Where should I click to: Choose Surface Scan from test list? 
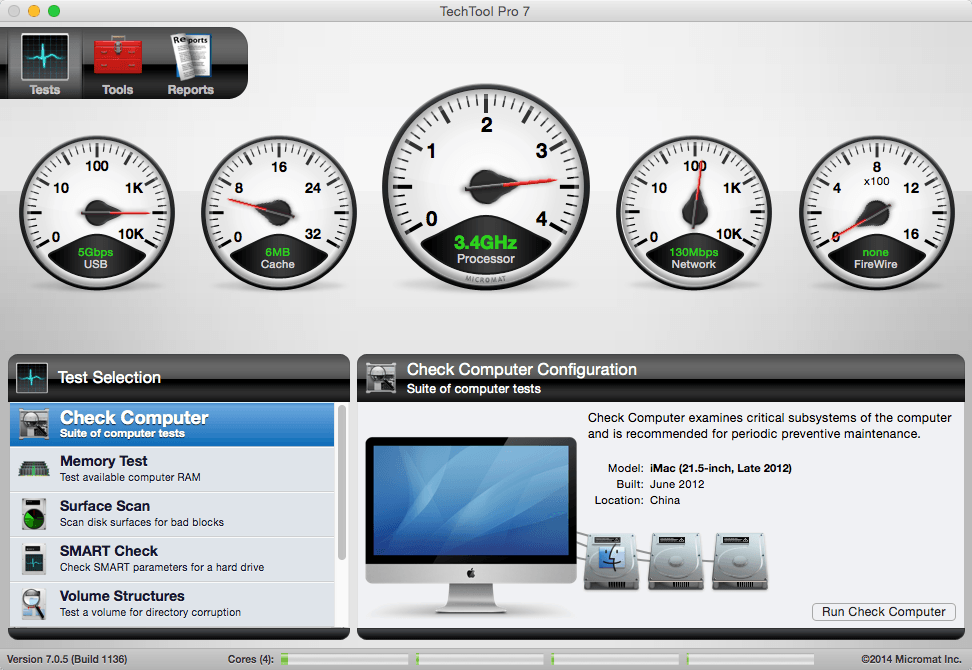pyautogui.click(x=172, y=514)
